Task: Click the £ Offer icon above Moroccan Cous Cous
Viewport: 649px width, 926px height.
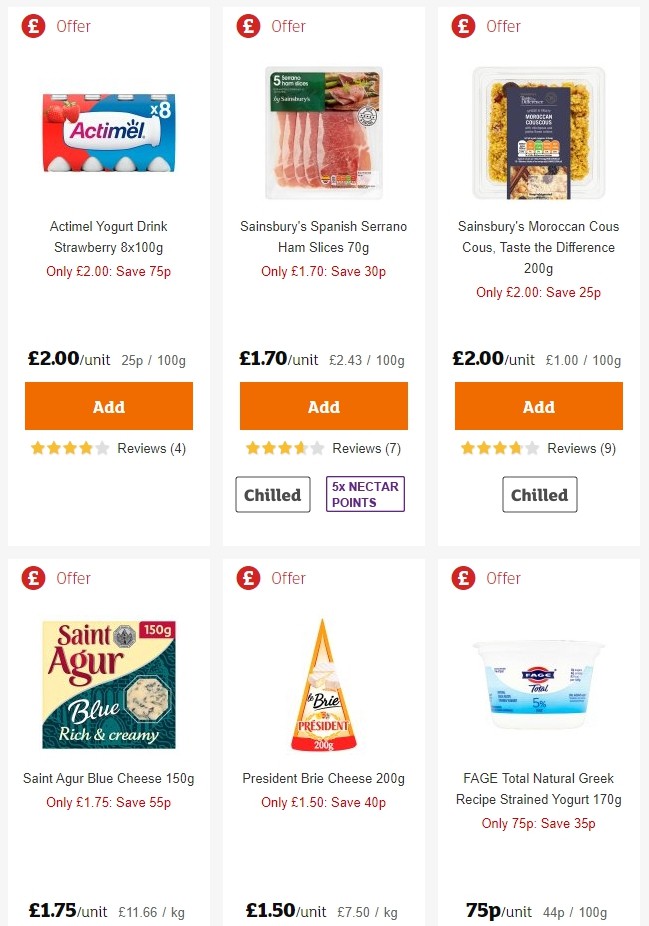Action: pos(463,26)
